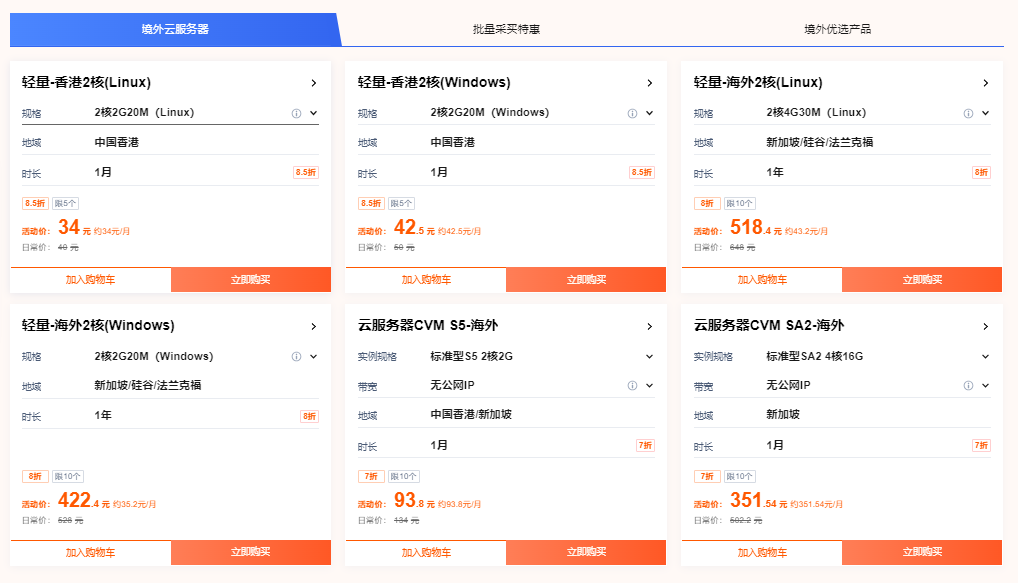
Task: Click 新加坡/硅谷/法兰克福 region on 轻量-海外2核(Windows) card
Action: coord(147,385)
